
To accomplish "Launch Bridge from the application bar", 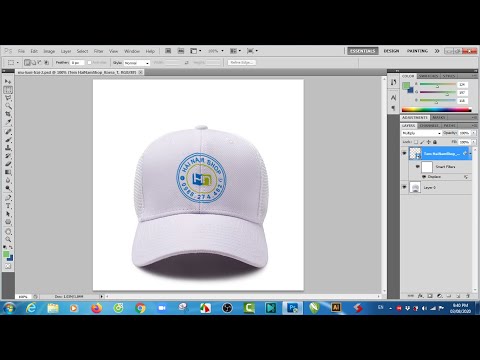I will [168, 51].
